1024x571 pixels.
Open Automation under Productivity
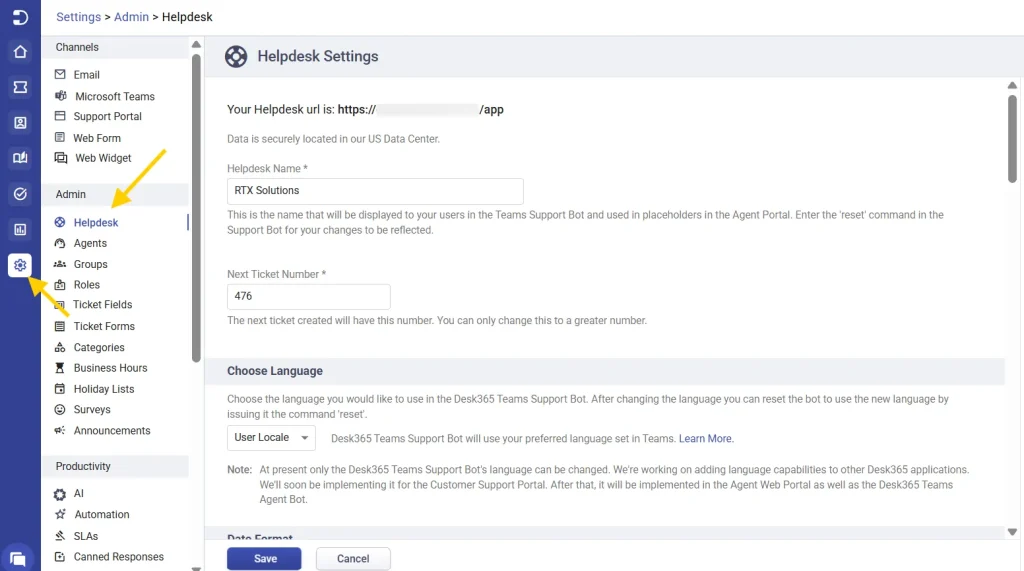point(101,515)
